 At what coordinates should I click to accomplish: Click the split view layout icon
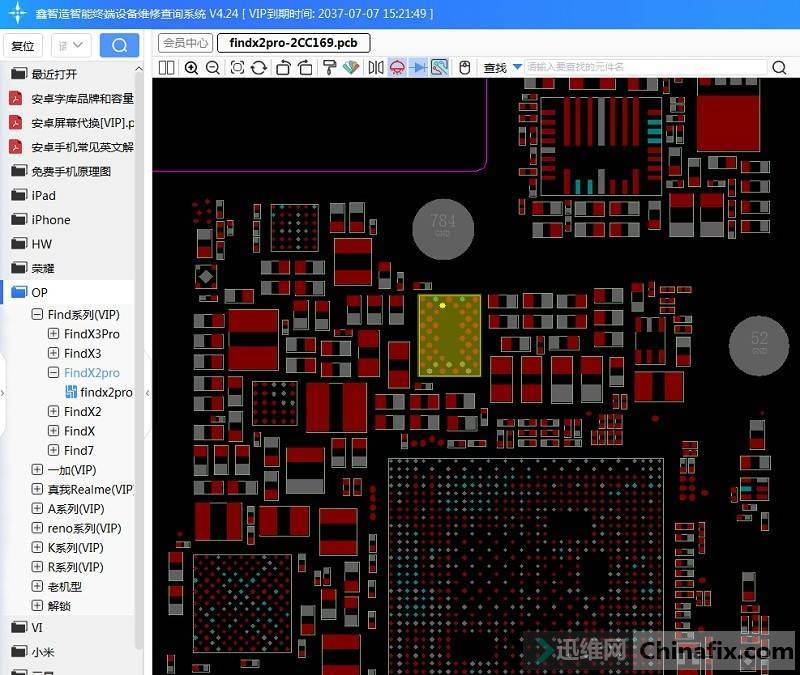[x=166, y=67]
